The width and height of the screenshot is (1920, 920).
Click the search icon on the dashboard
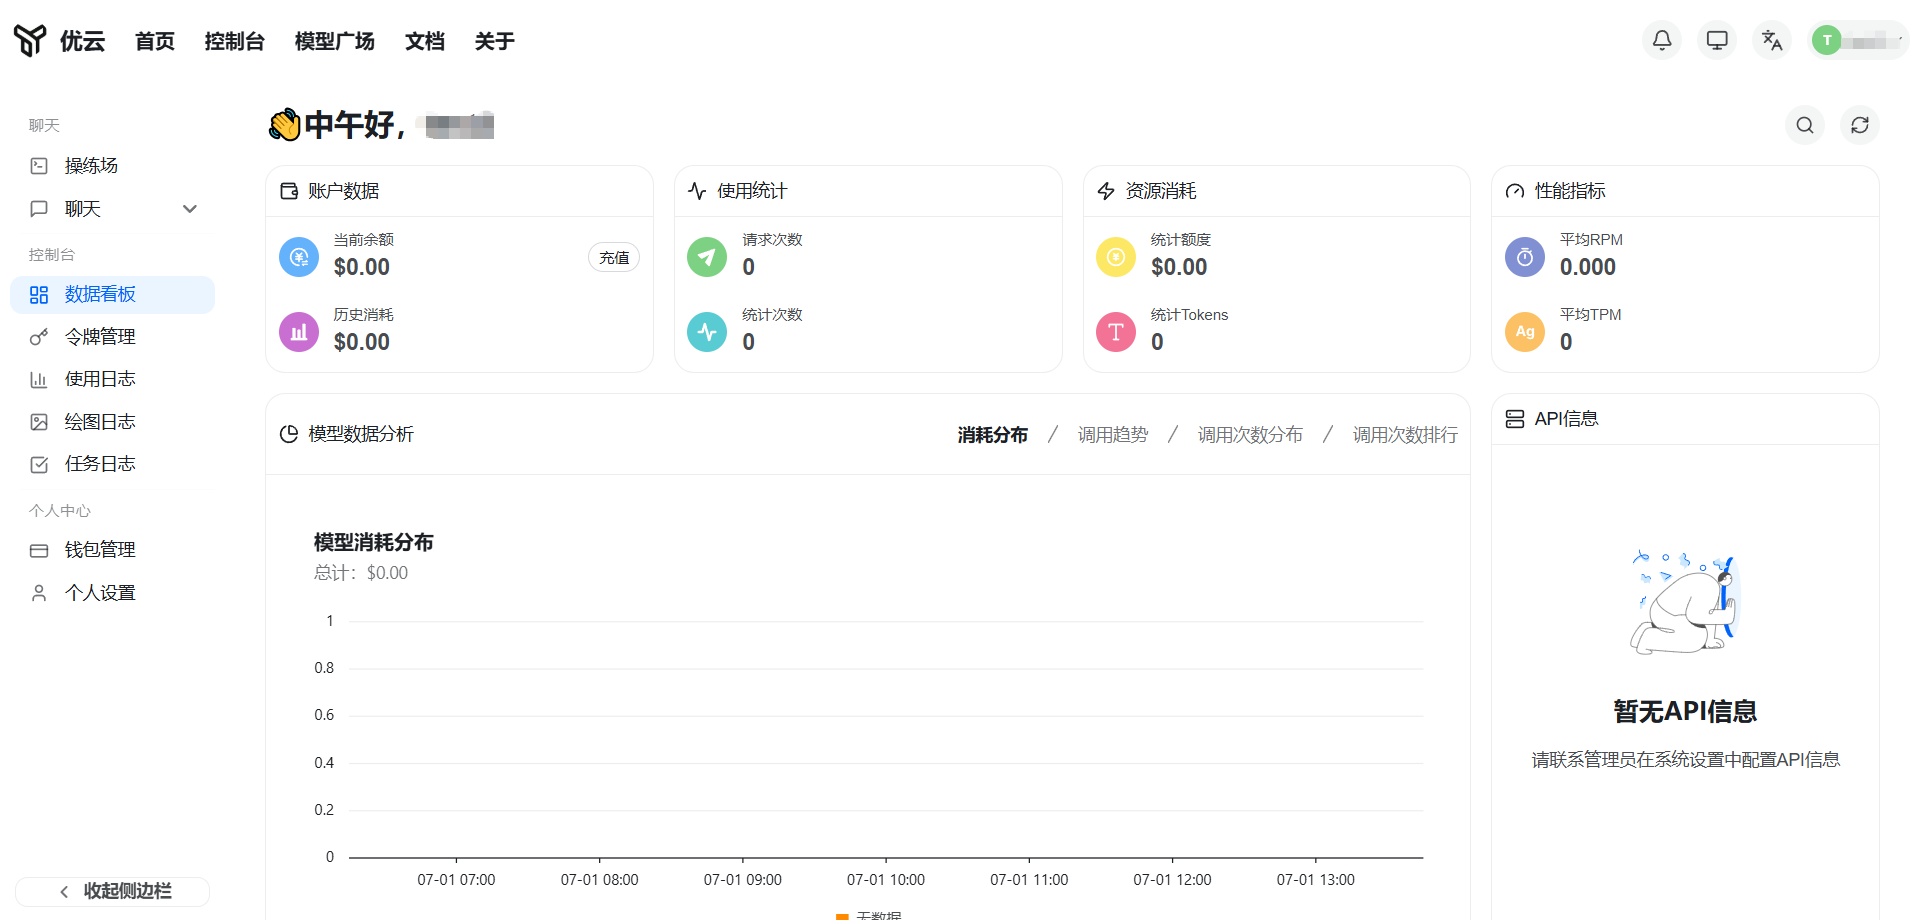pyautogui.click(x=1805, y=125)
